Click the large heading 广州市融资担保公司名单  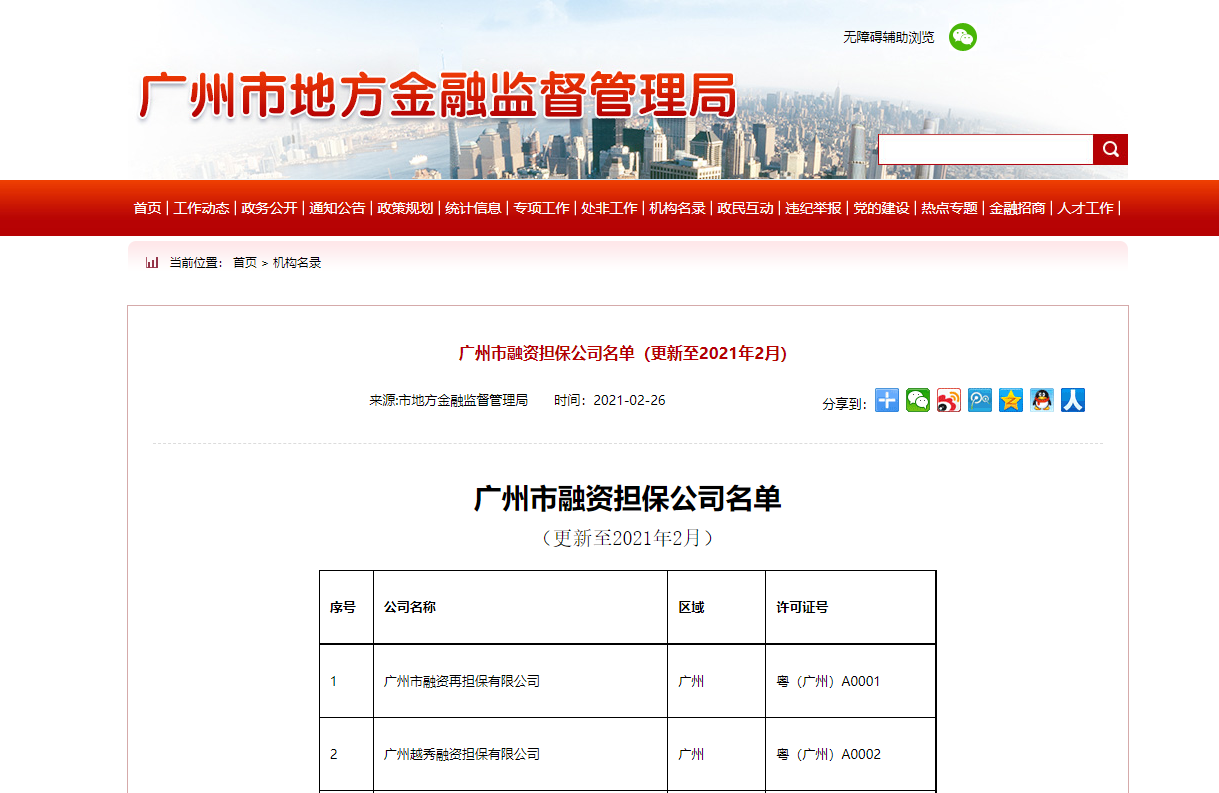[627, 498]
